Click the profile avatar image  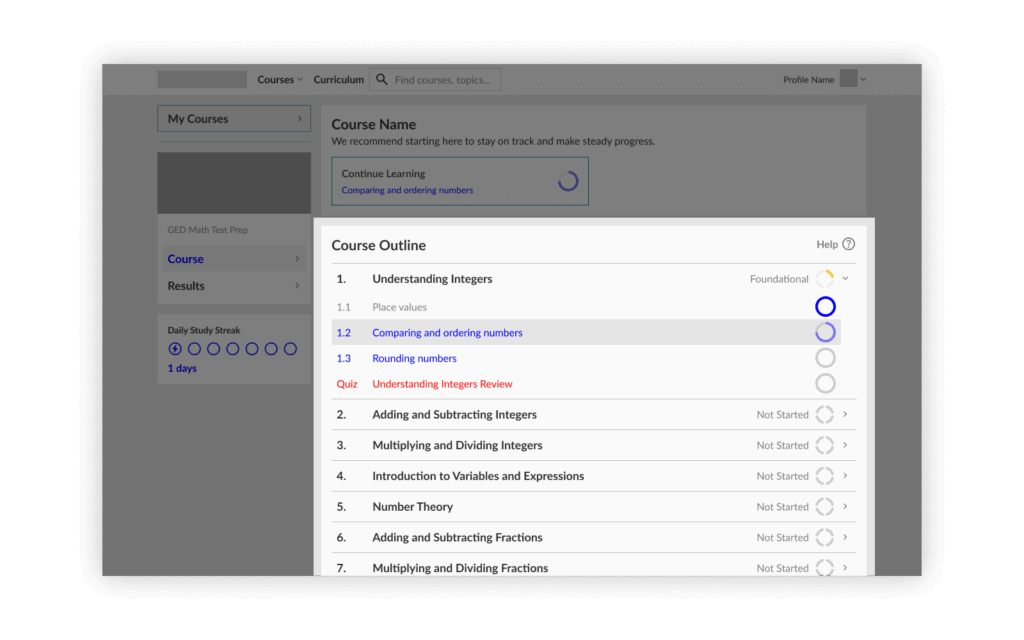848,79
